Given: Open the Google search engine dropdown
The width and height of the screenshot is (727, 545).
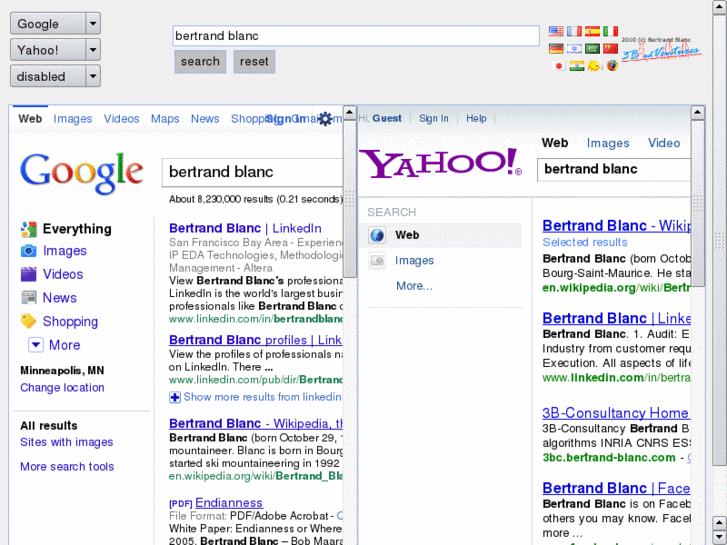Looking at the screenshot, I should [x=93, y=23].
